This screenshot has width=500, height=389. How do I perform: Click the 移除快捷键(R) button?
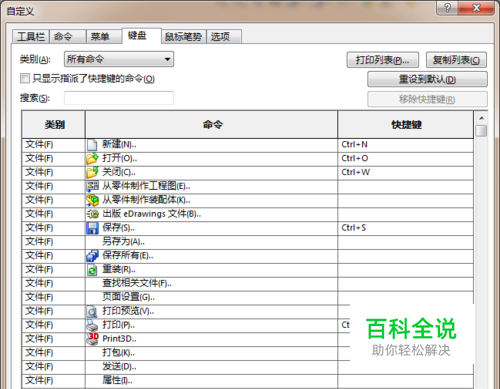point(427,99)
